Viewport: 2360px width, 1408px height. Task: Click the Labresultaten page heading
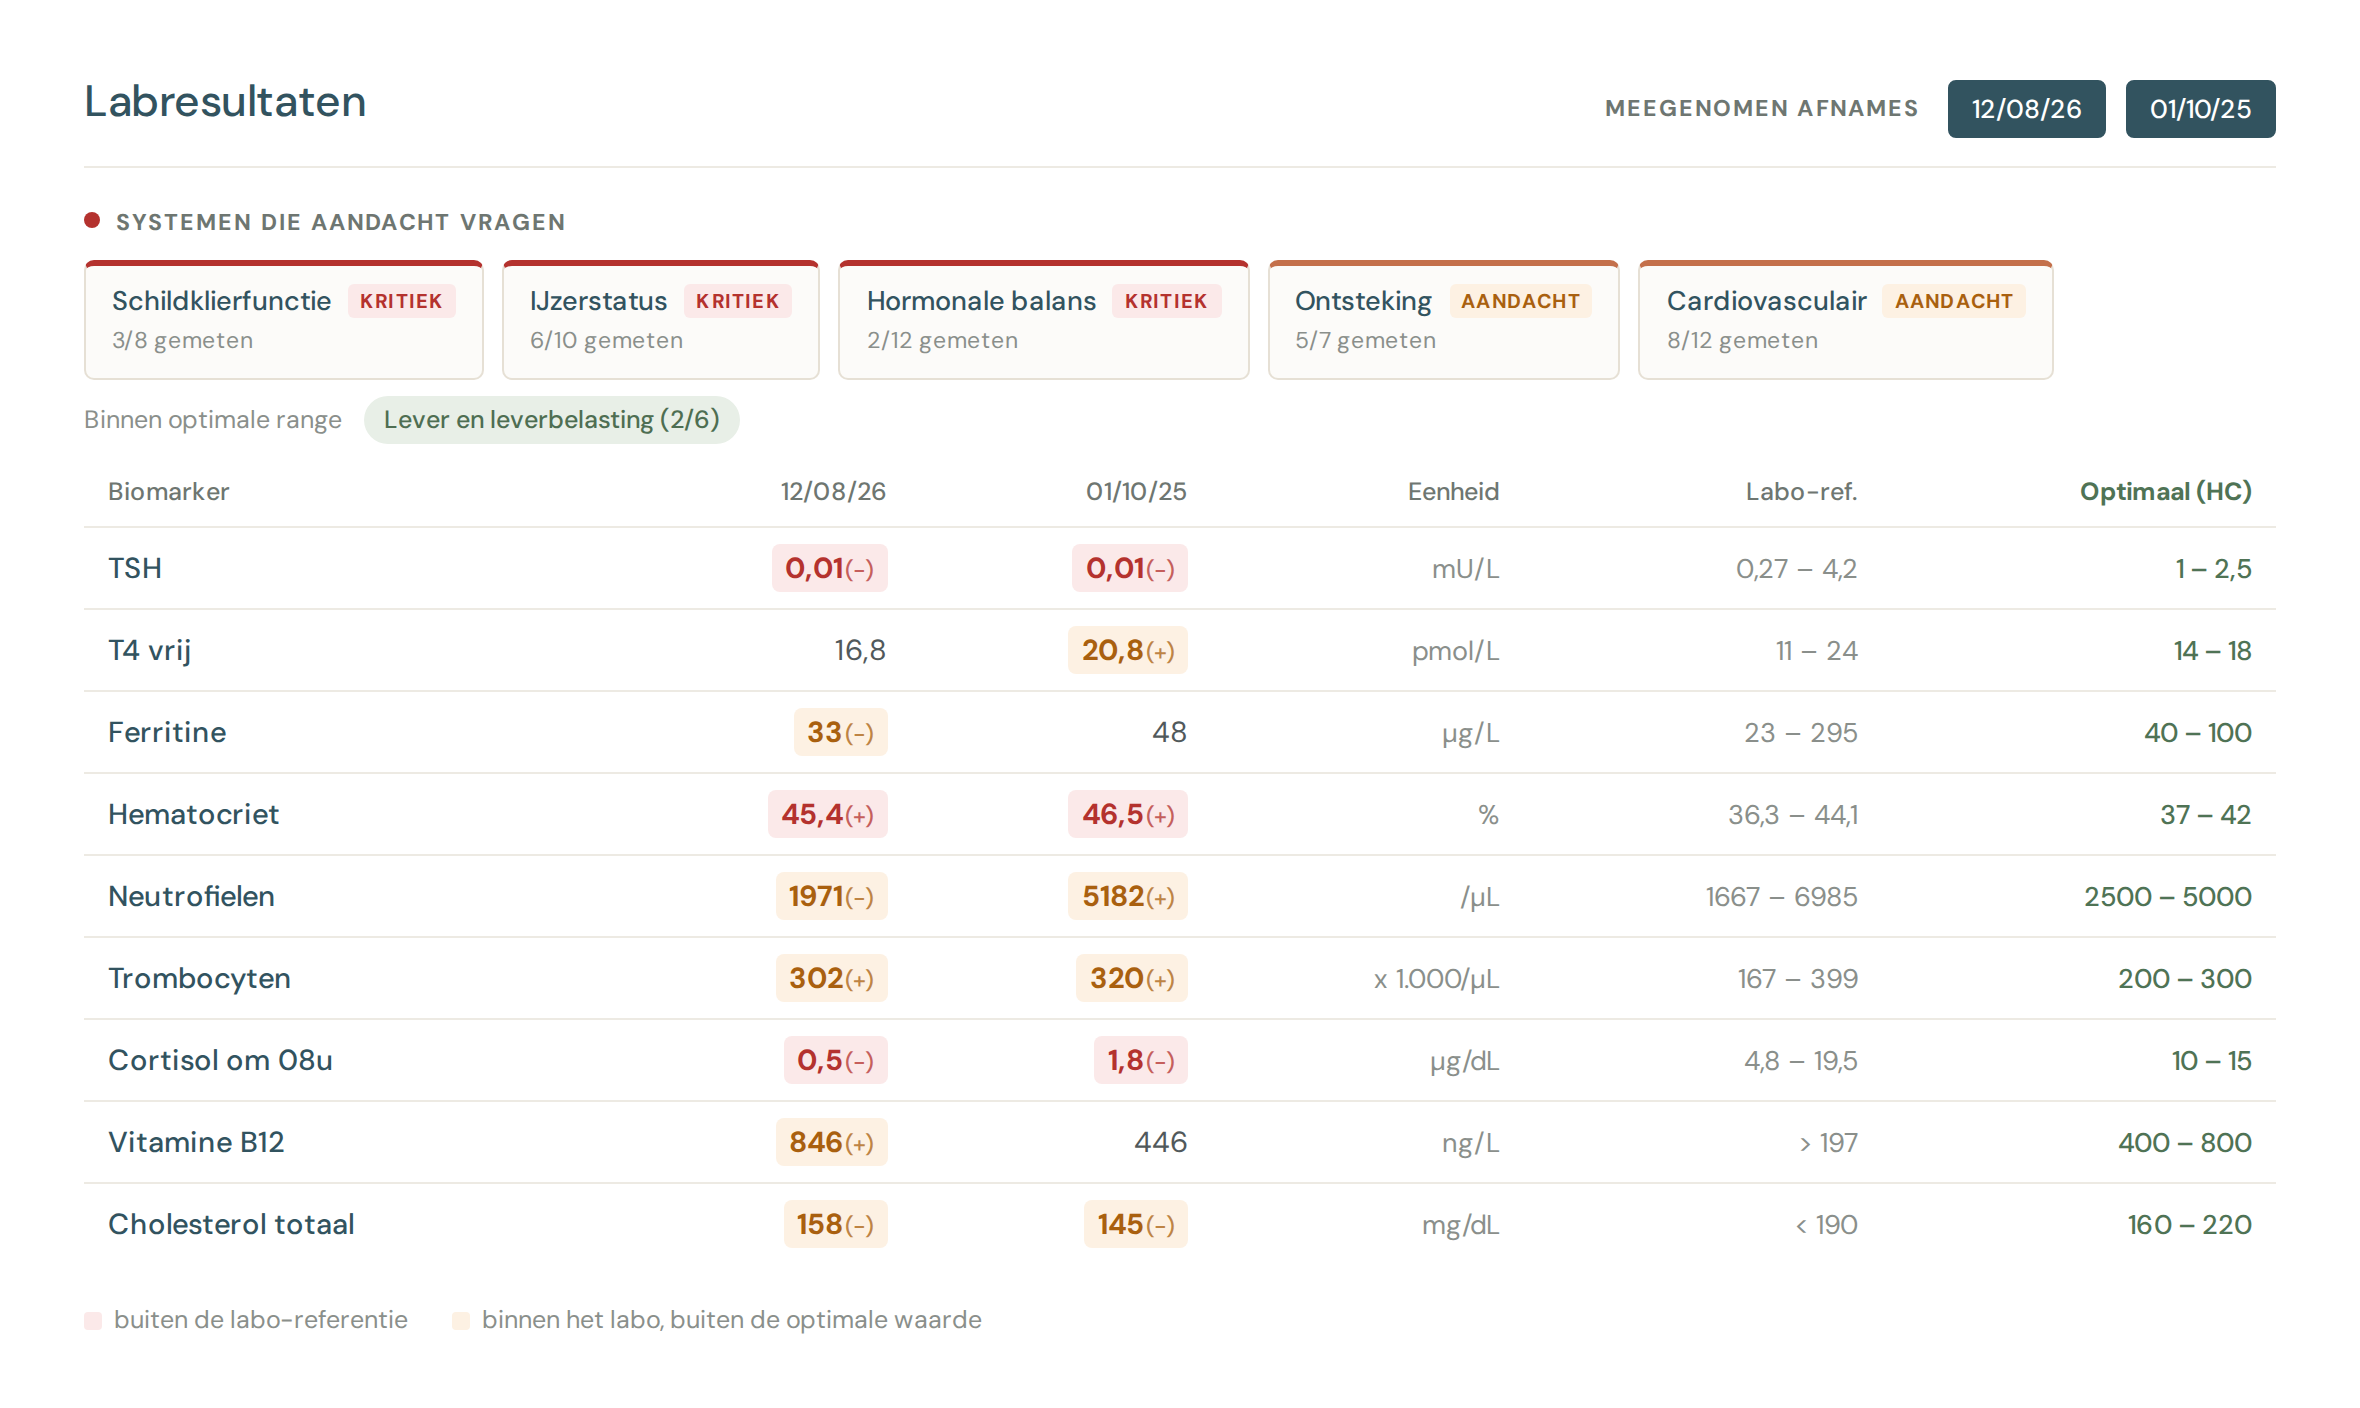pyautogui.click(x=225, y=102)
